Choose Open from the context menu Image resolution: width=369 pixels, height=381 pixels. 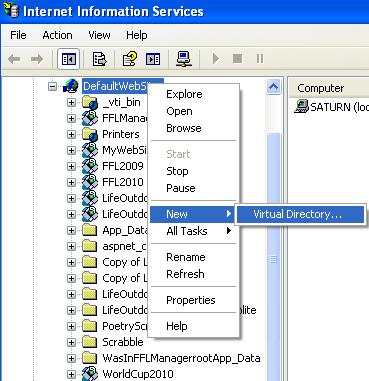(193, 111)
